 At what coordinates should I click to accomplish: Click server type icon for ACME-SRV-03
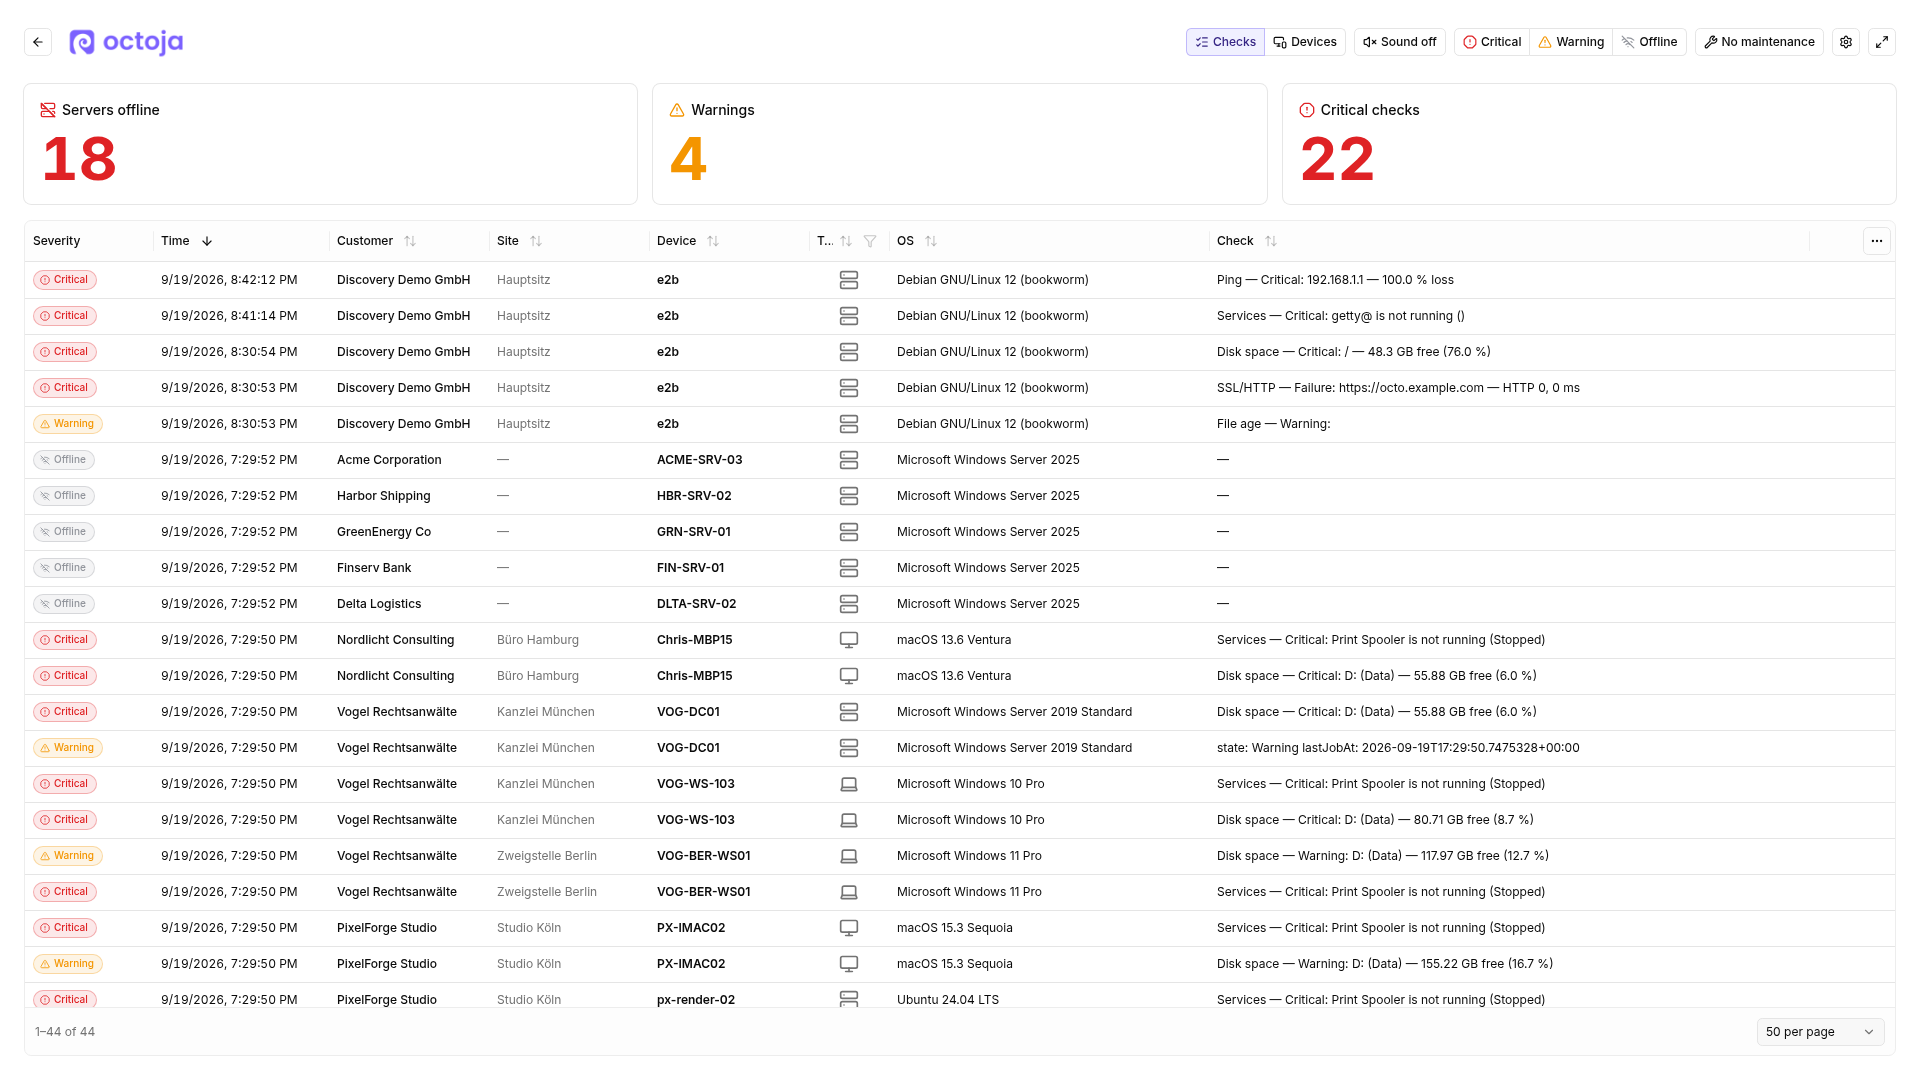849,460
